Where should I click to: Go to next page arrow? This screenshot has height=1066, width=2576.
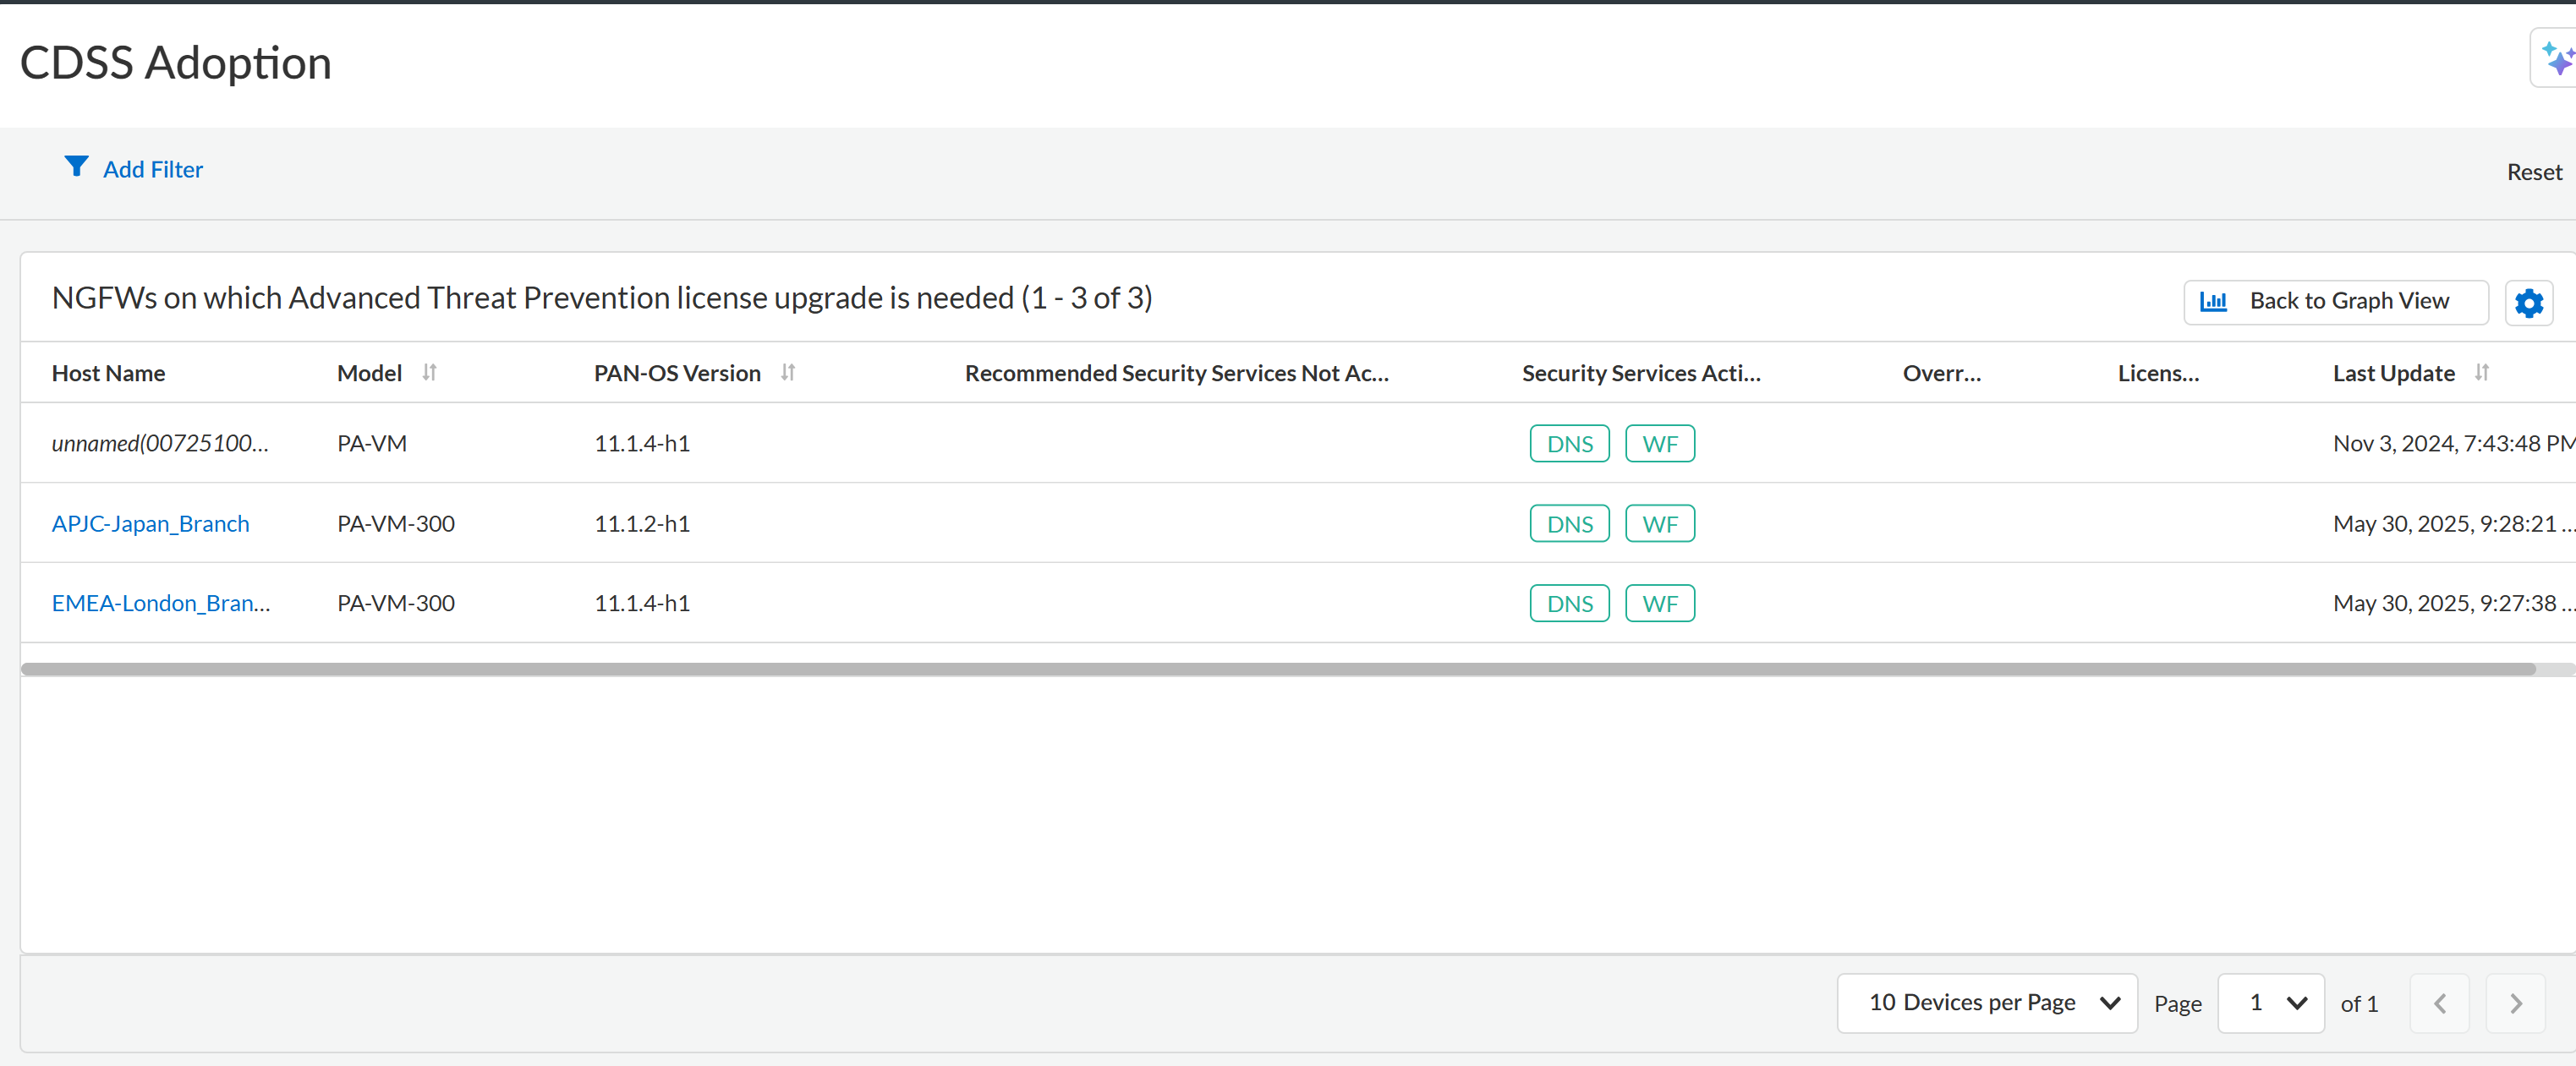tap(2515, 1003)
